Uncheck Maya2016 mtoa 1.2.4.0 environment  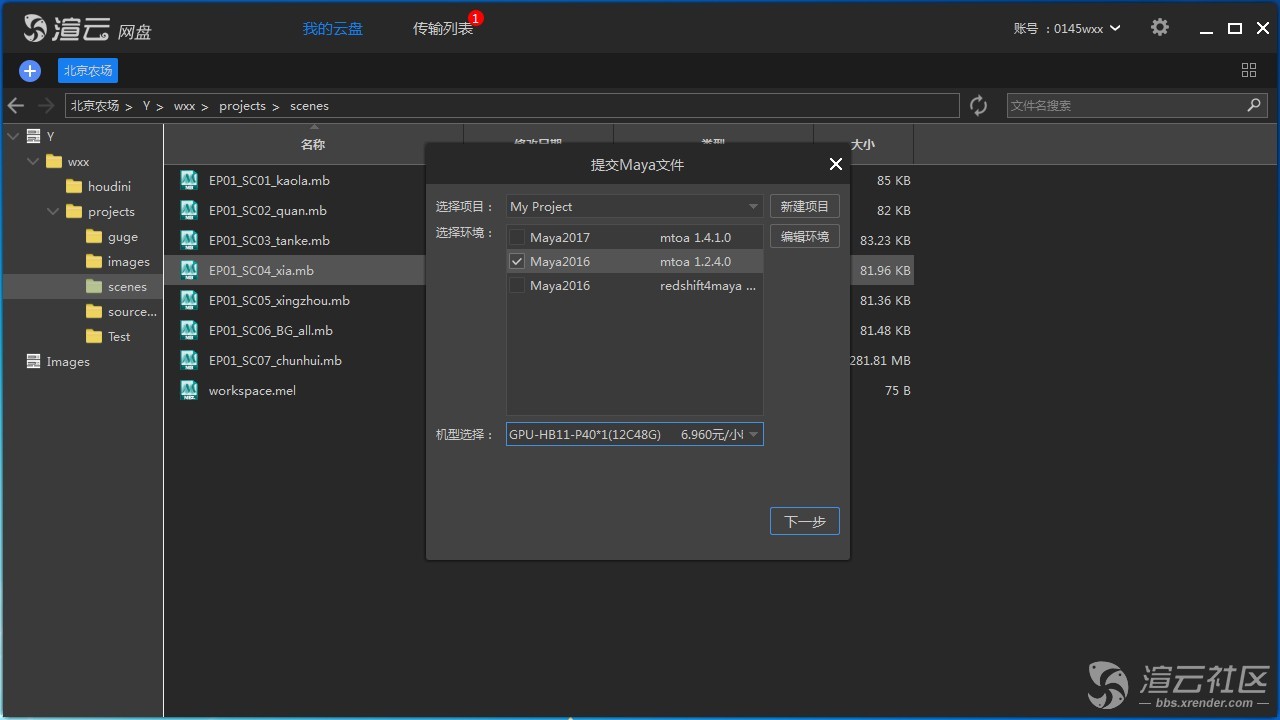pos(517,261)
